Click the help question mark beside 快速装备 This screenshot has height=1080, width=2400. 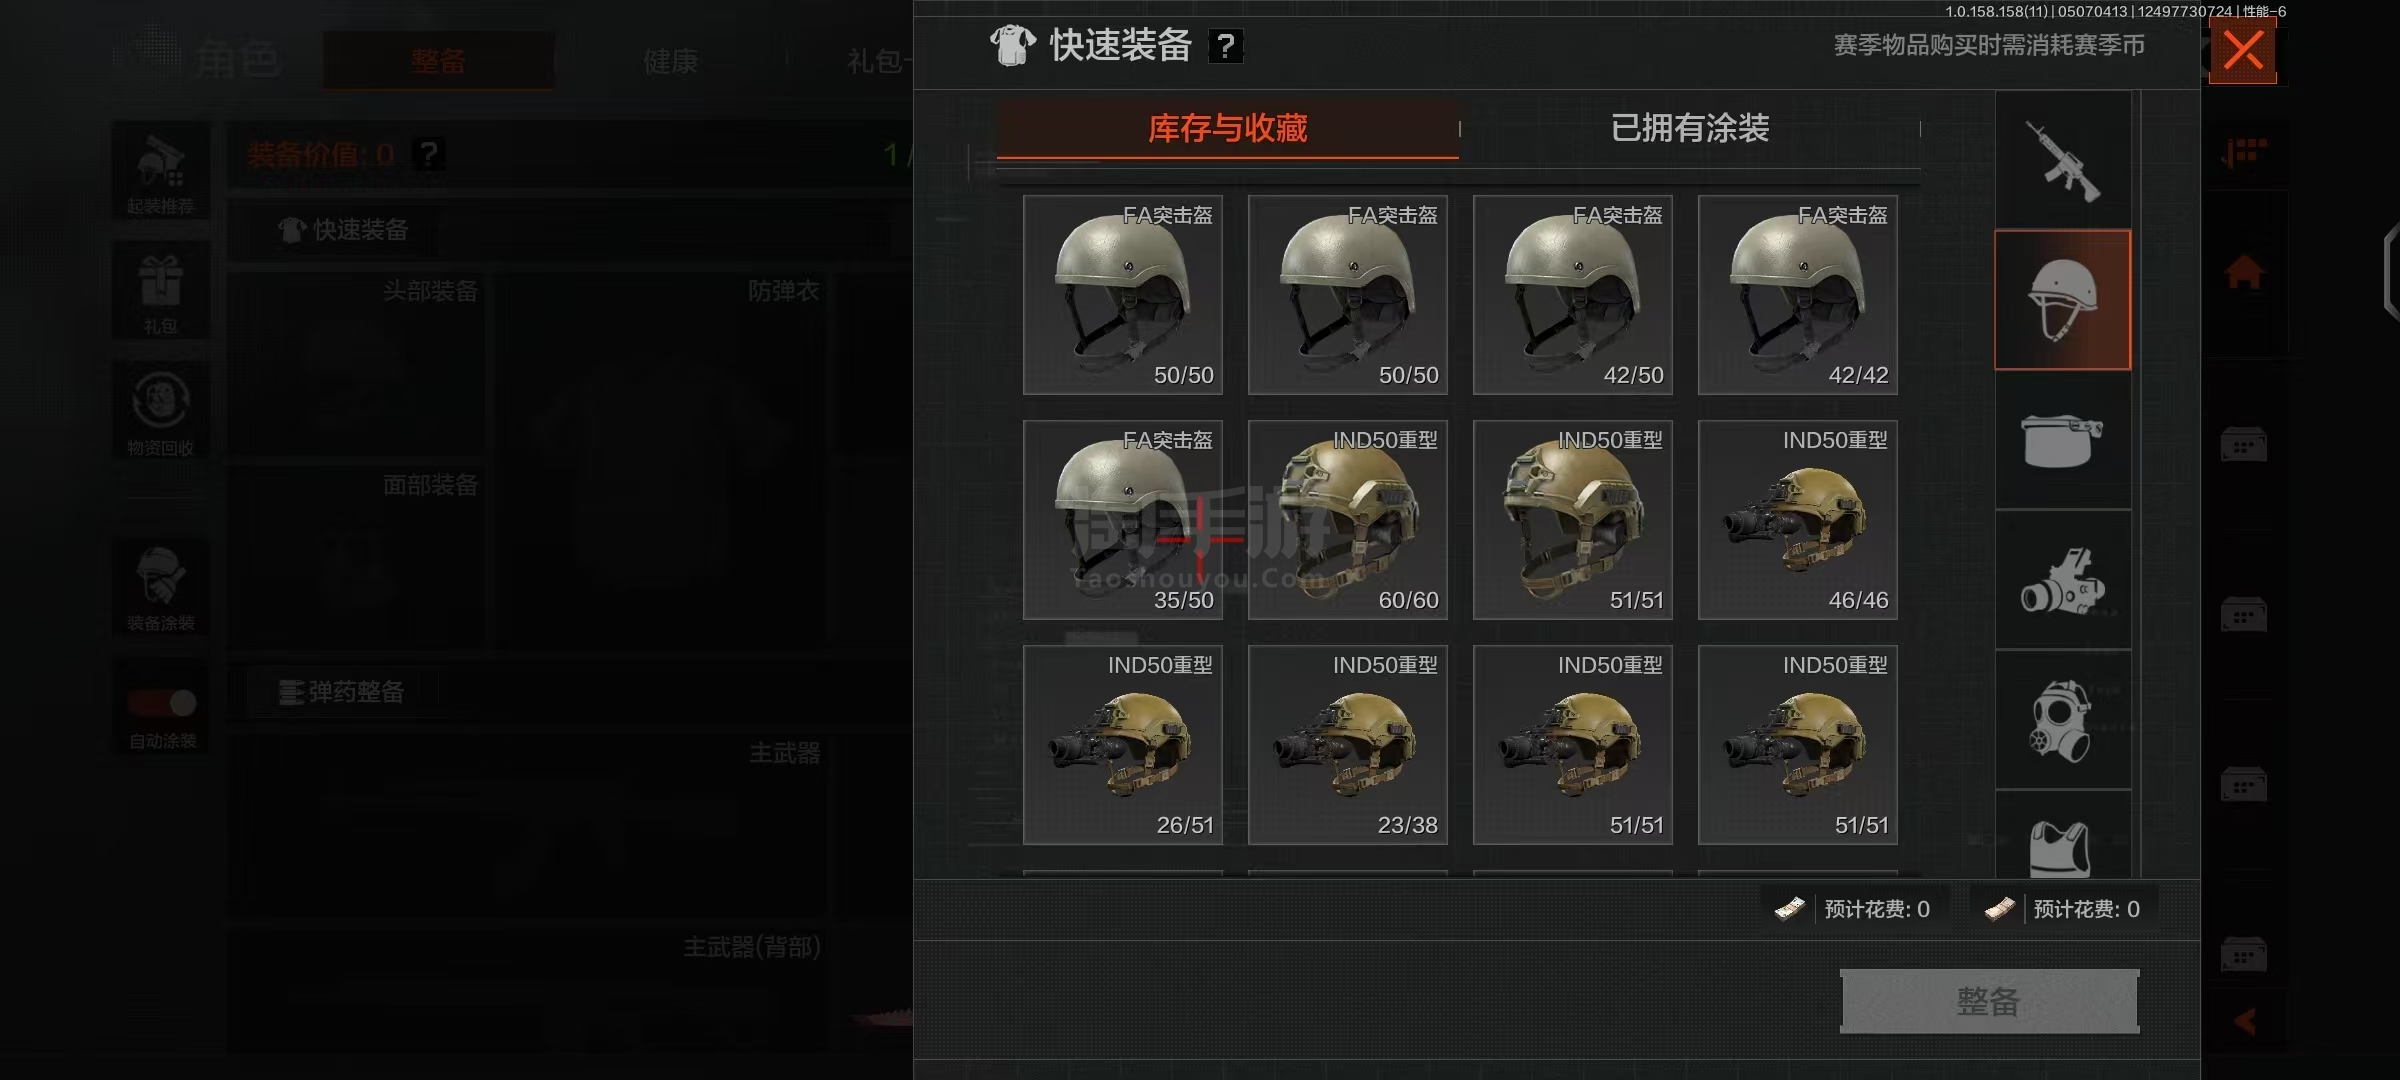point(1226,45)
